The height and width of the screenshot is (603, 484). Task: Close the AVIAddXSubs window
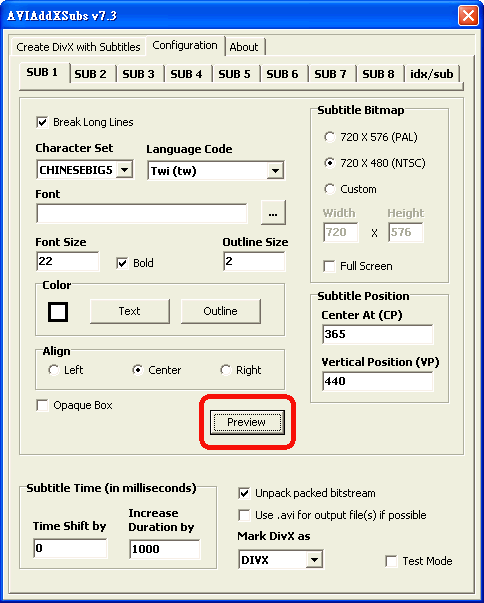pos(468,16)
